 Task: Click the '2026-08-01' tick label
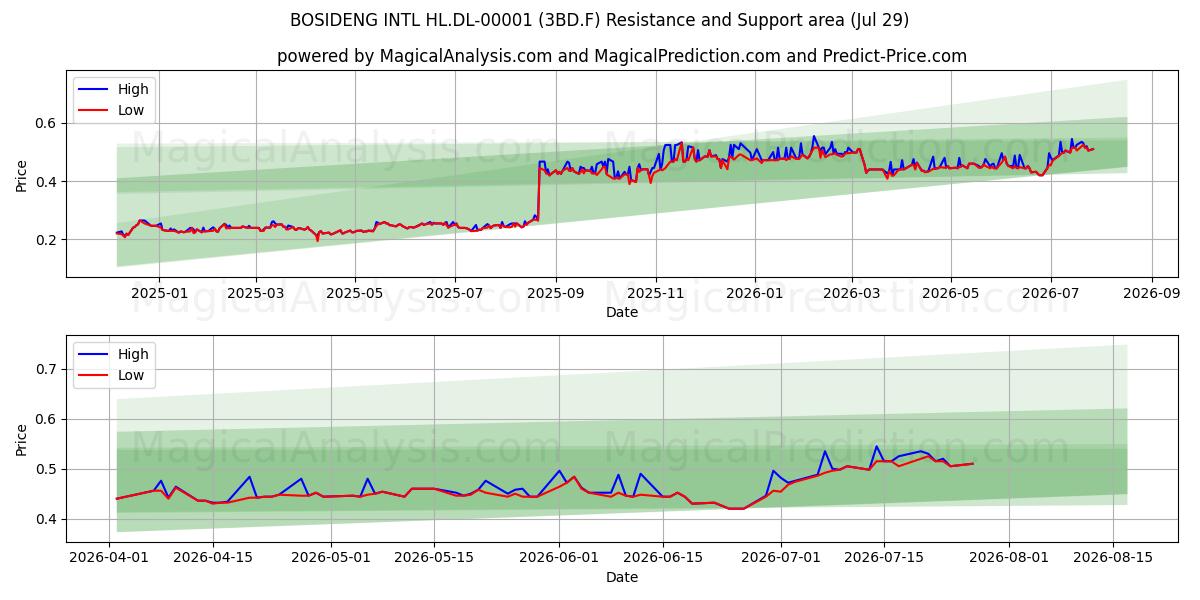(x=1009, y=558)
